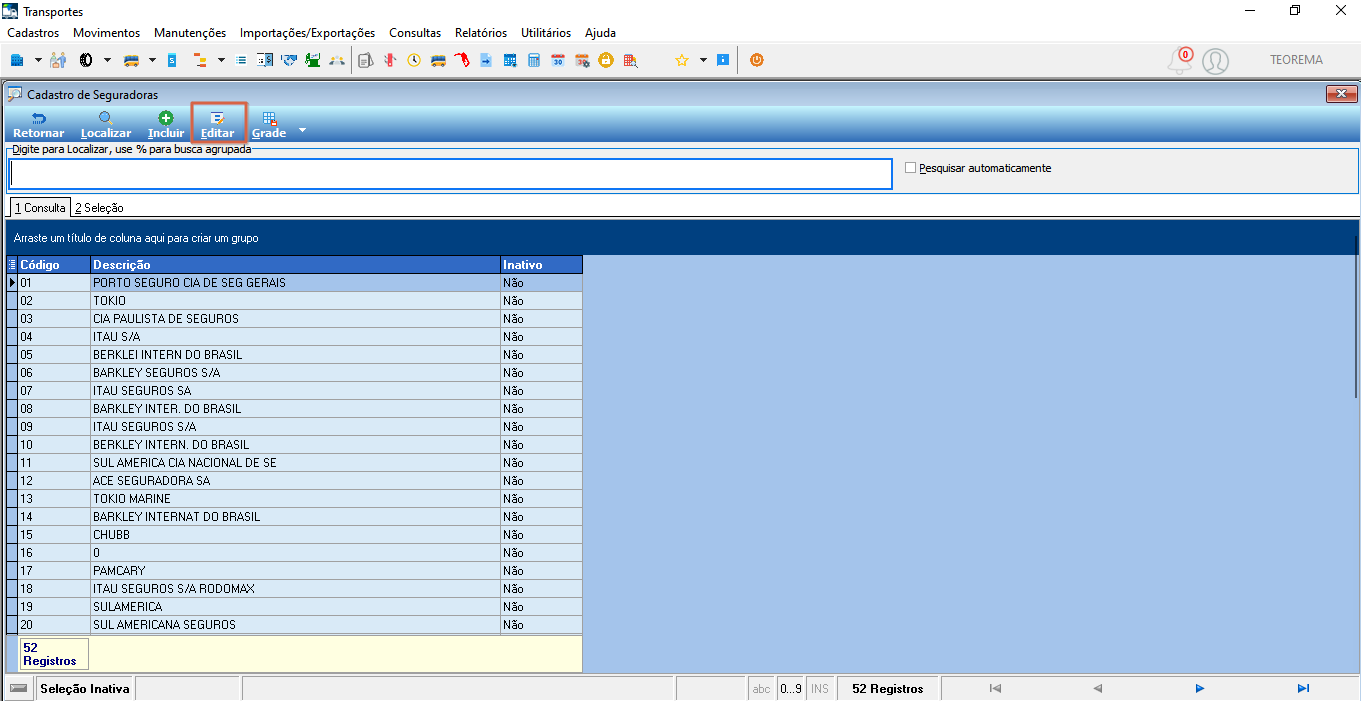Click the calculator icon in toolbar
The height and width of the screenshot is (701, 1361).
pos(534,60)
